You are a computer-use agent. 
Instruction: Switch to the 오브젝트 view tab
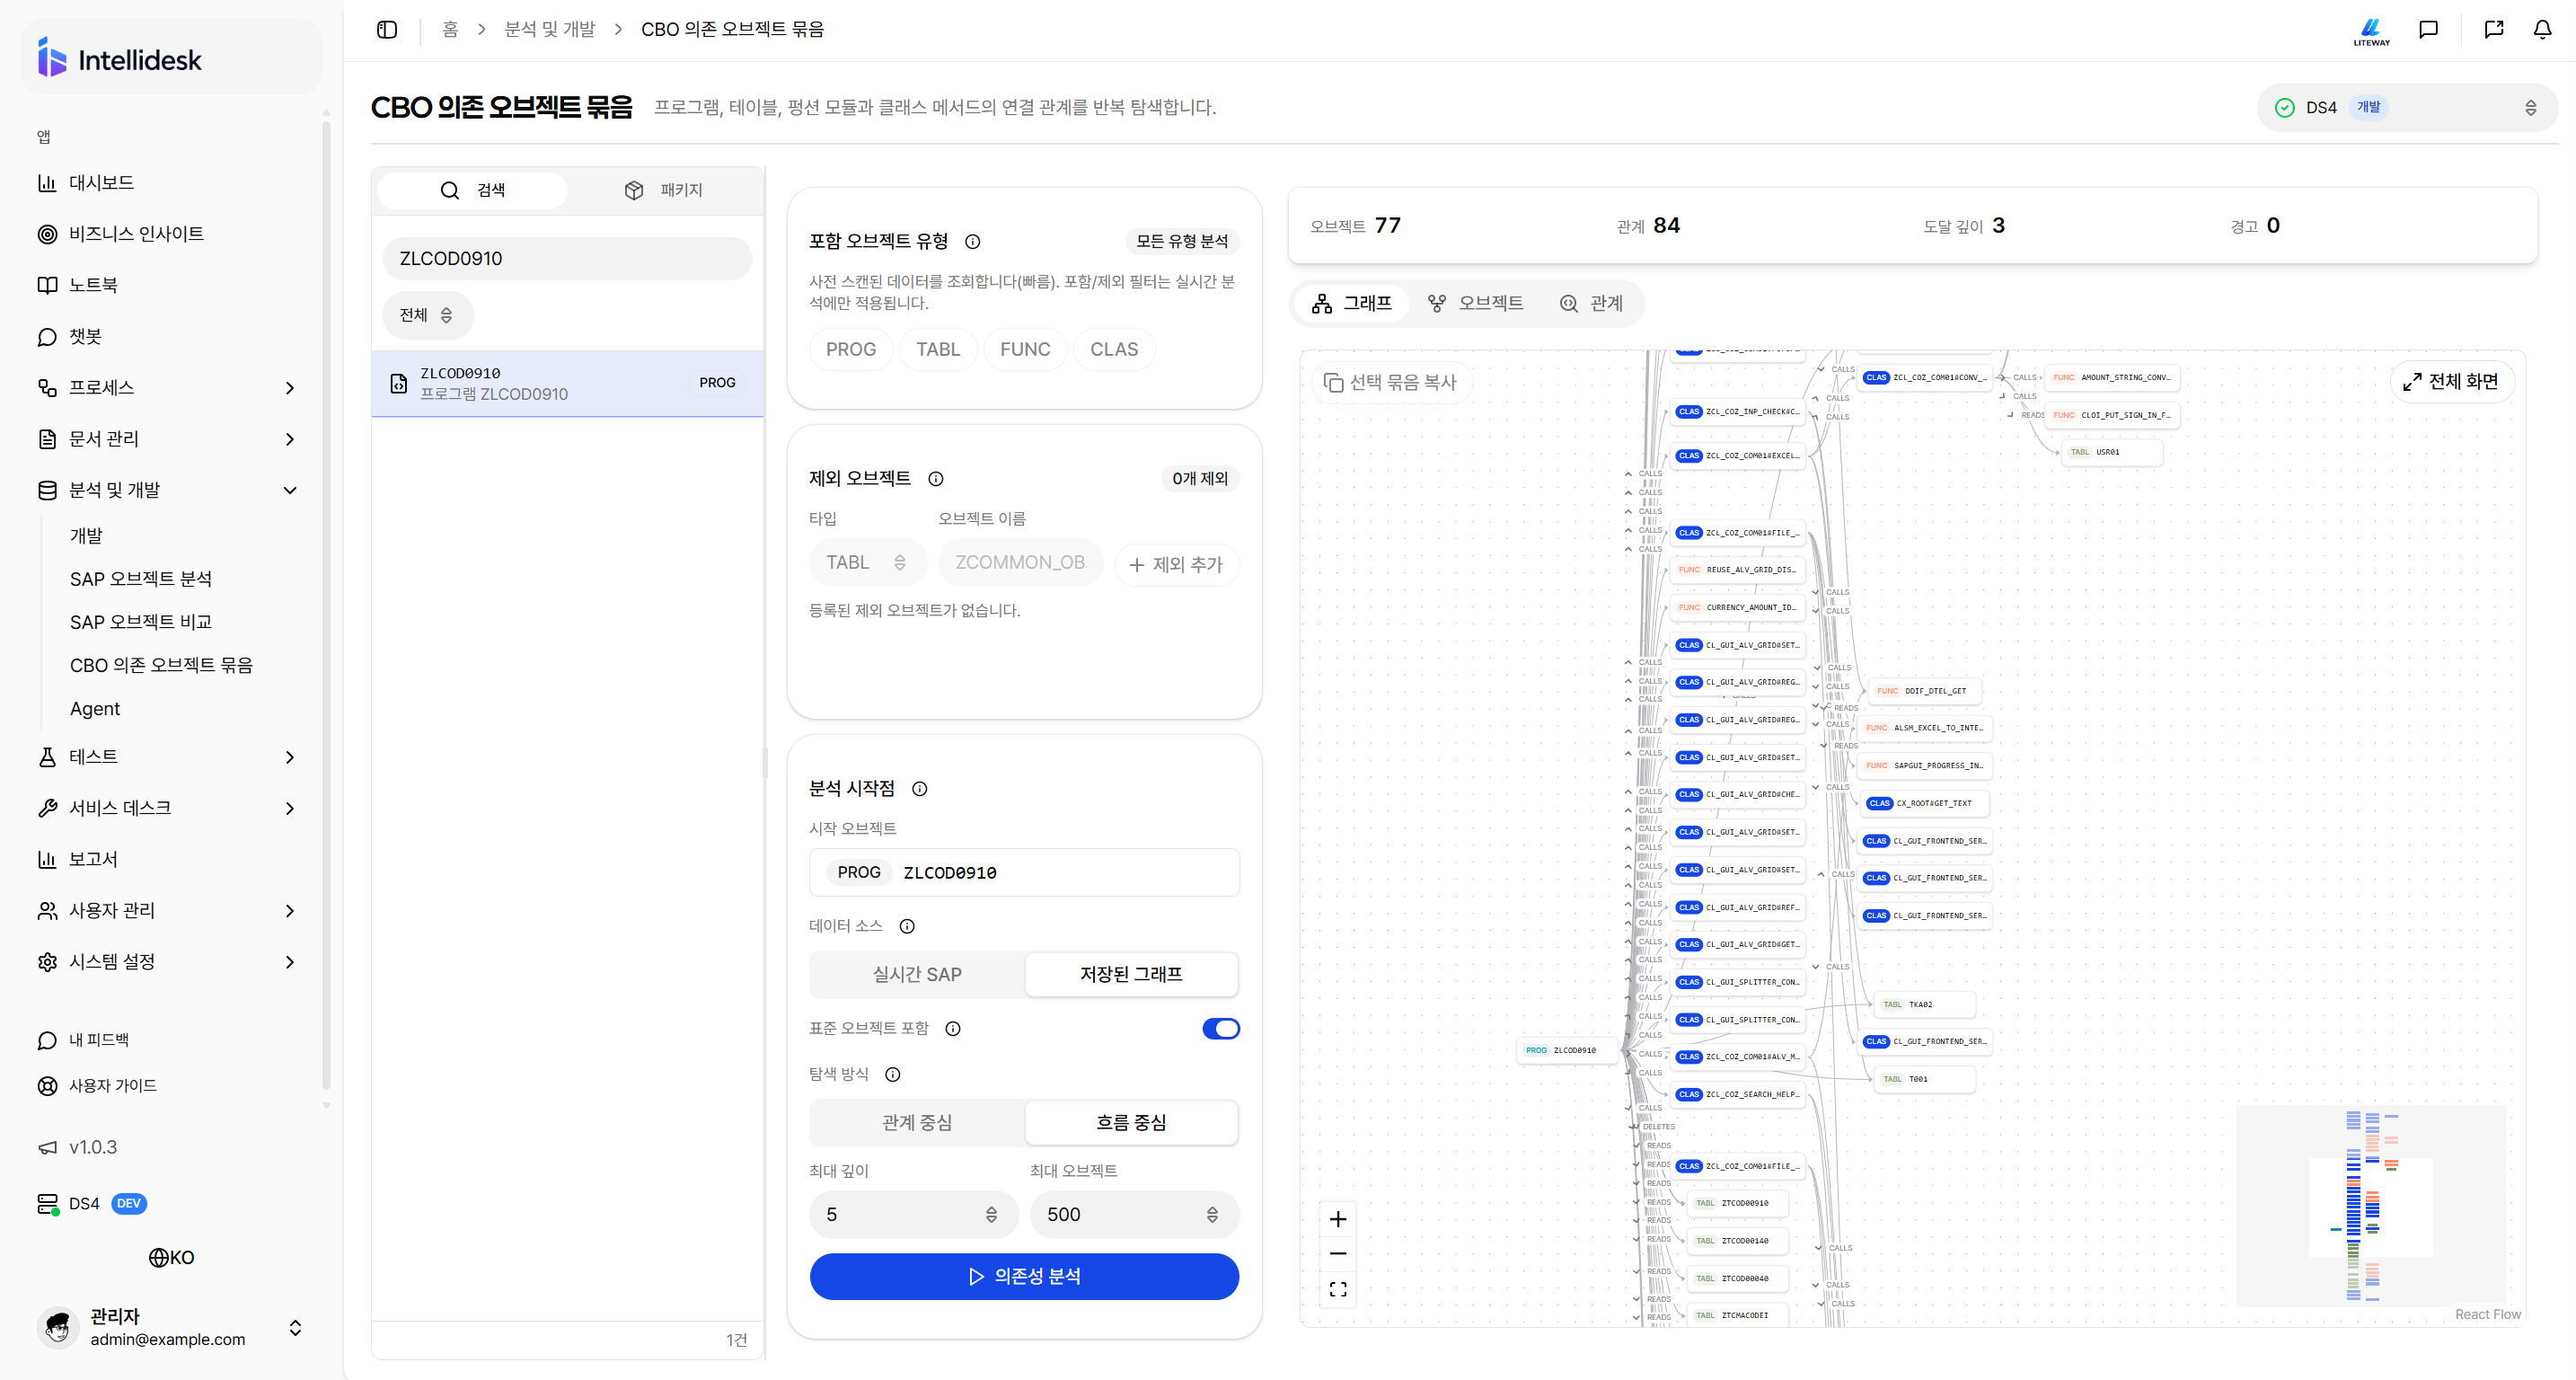(1475, 303)
